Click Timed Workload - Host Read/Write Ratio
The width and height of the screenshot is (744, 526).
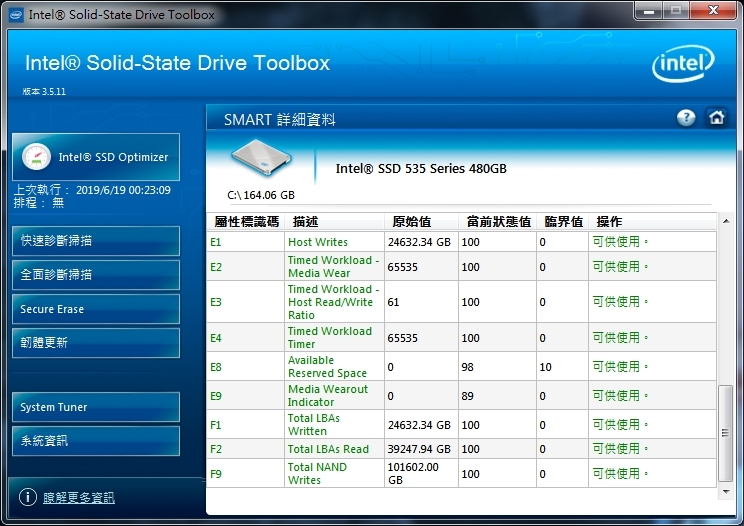[333, 302]
